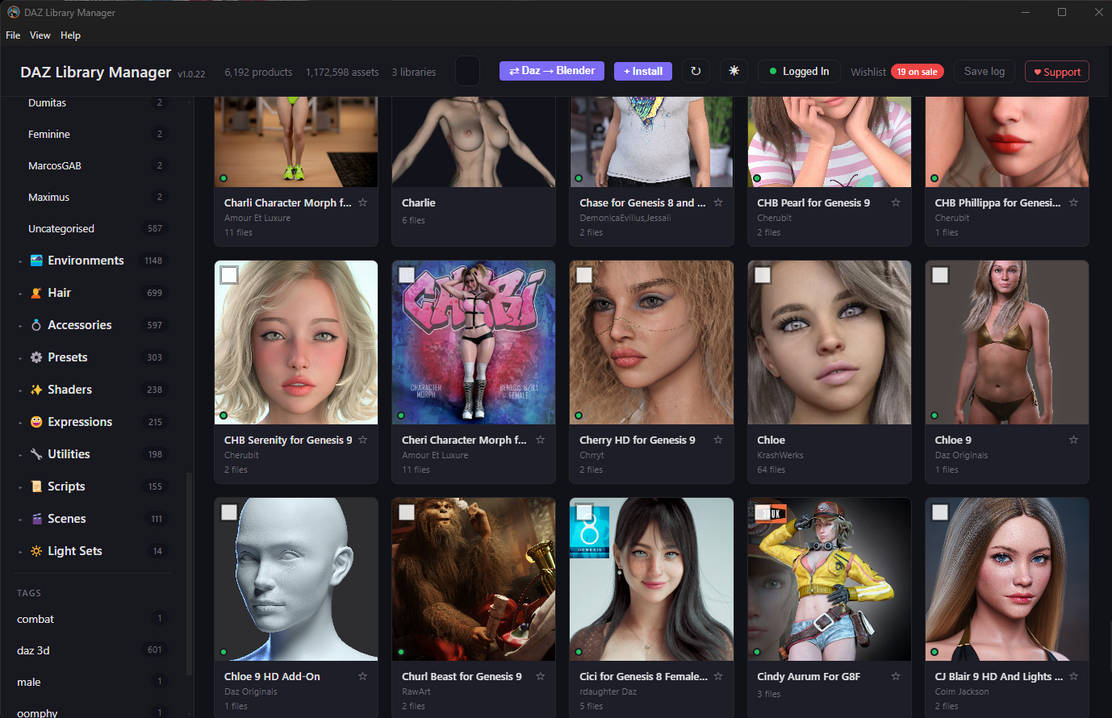Click the sidebar vertical scrollbar
This screenshot has height=718, width=1112.
(189, 573)
